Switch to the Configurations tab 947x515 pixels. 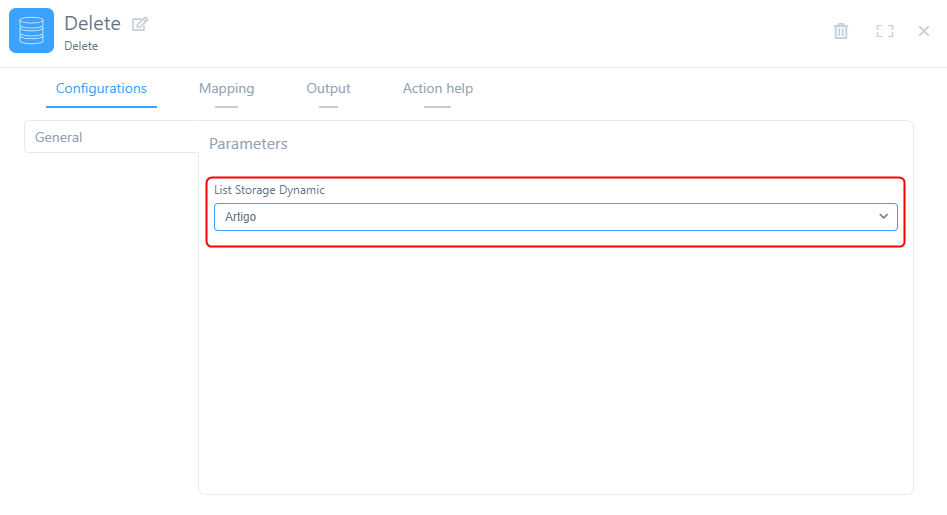click(x=101, y=88)
